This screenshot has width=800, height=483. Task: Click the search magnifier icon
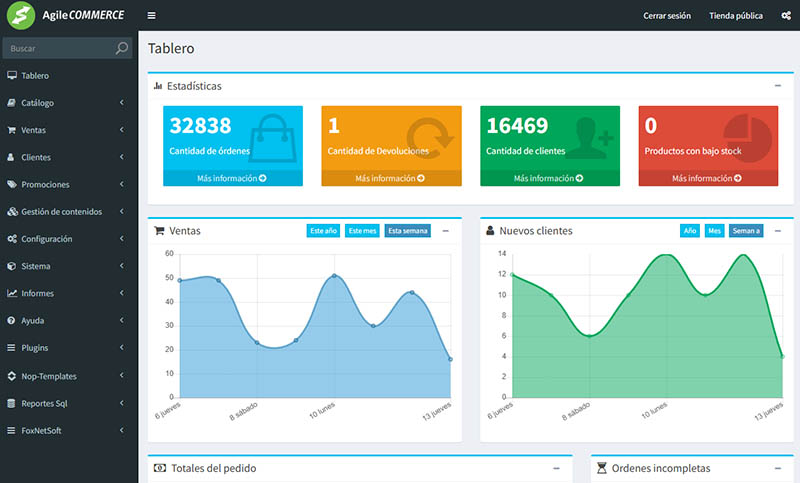click(121, 48)
